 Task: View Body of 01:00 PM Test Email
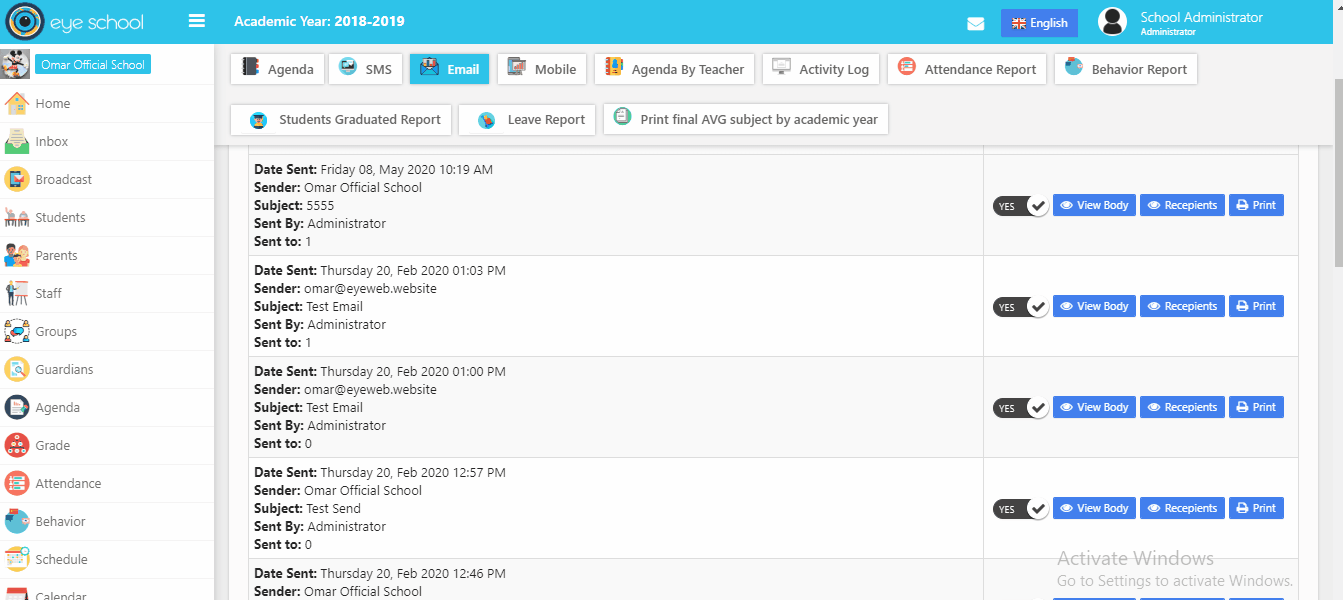(x=1094, y=407)
